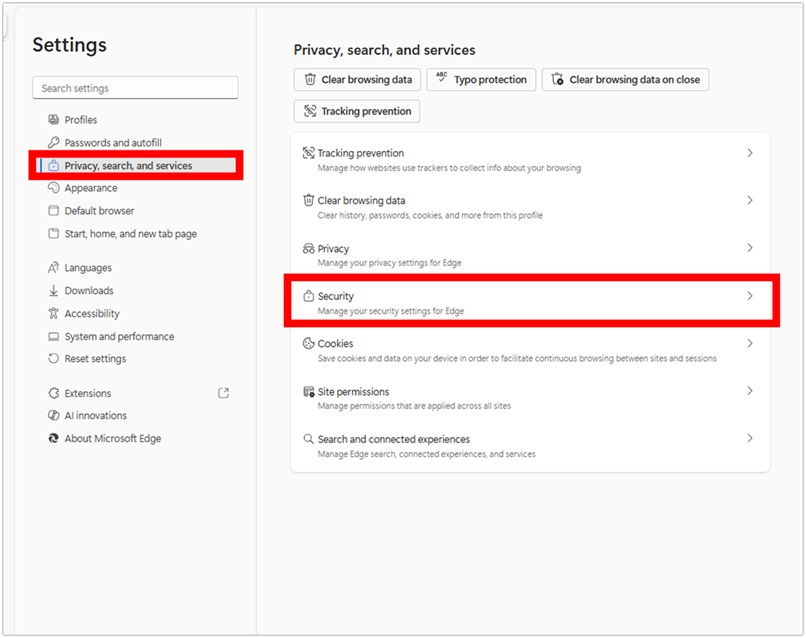Click the Accessibility icon in sidebar

[x=54, y=314]
